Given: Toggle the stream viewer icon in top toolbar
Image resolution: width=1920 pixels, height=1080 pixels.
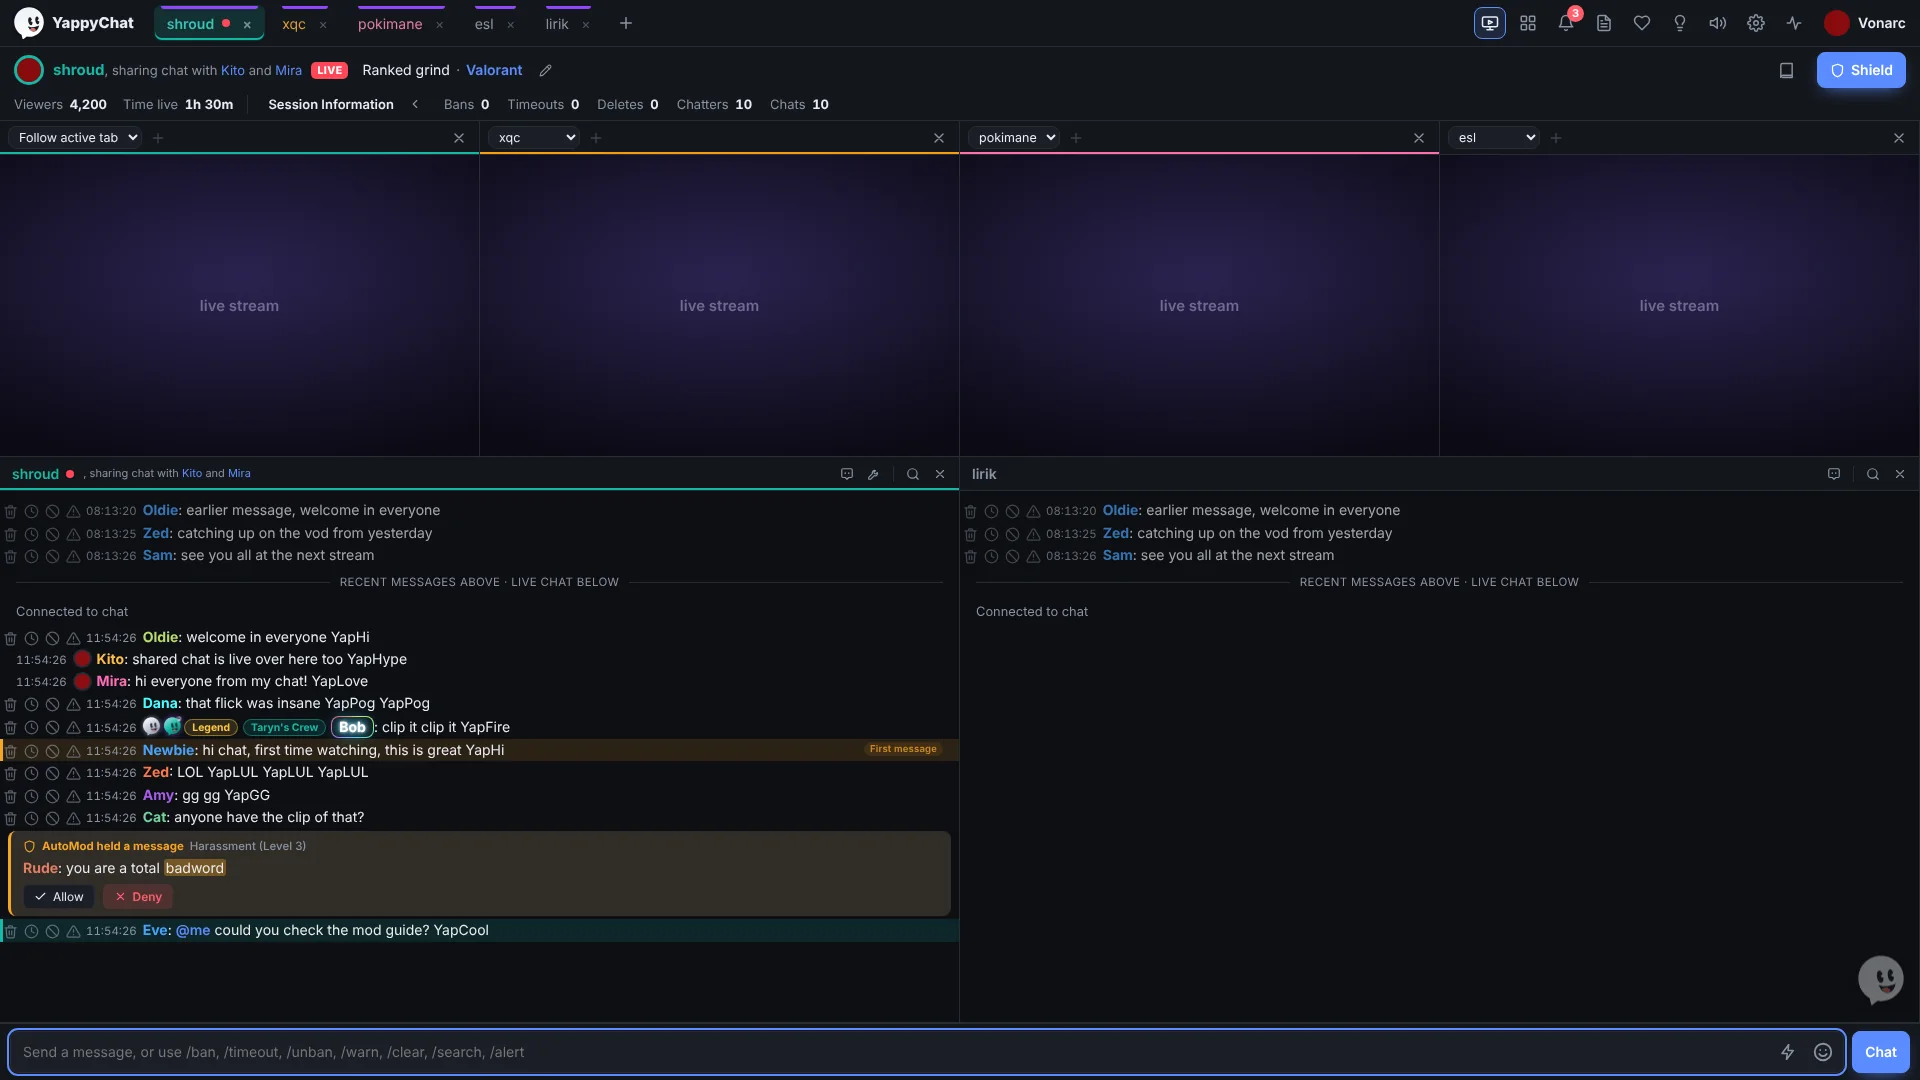Looking at the screenshot, I should click(1490, 23).
